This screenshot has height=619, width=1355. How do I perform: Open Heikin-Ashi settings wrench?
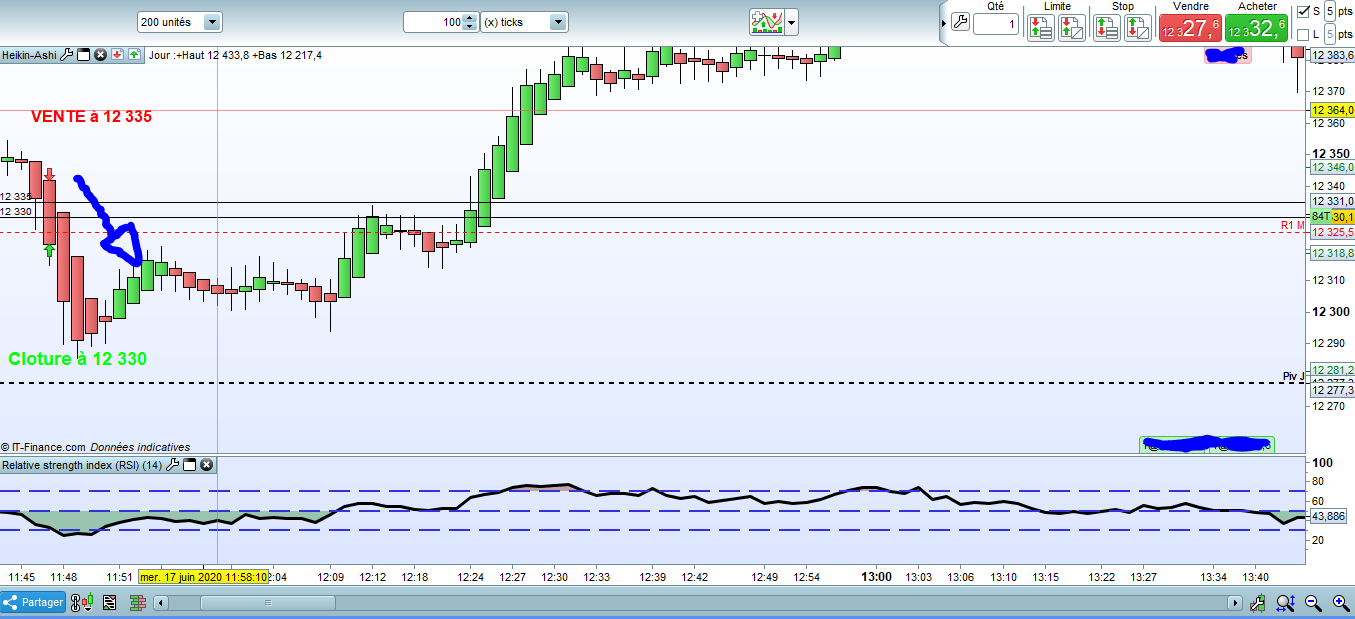coord(67,55)
